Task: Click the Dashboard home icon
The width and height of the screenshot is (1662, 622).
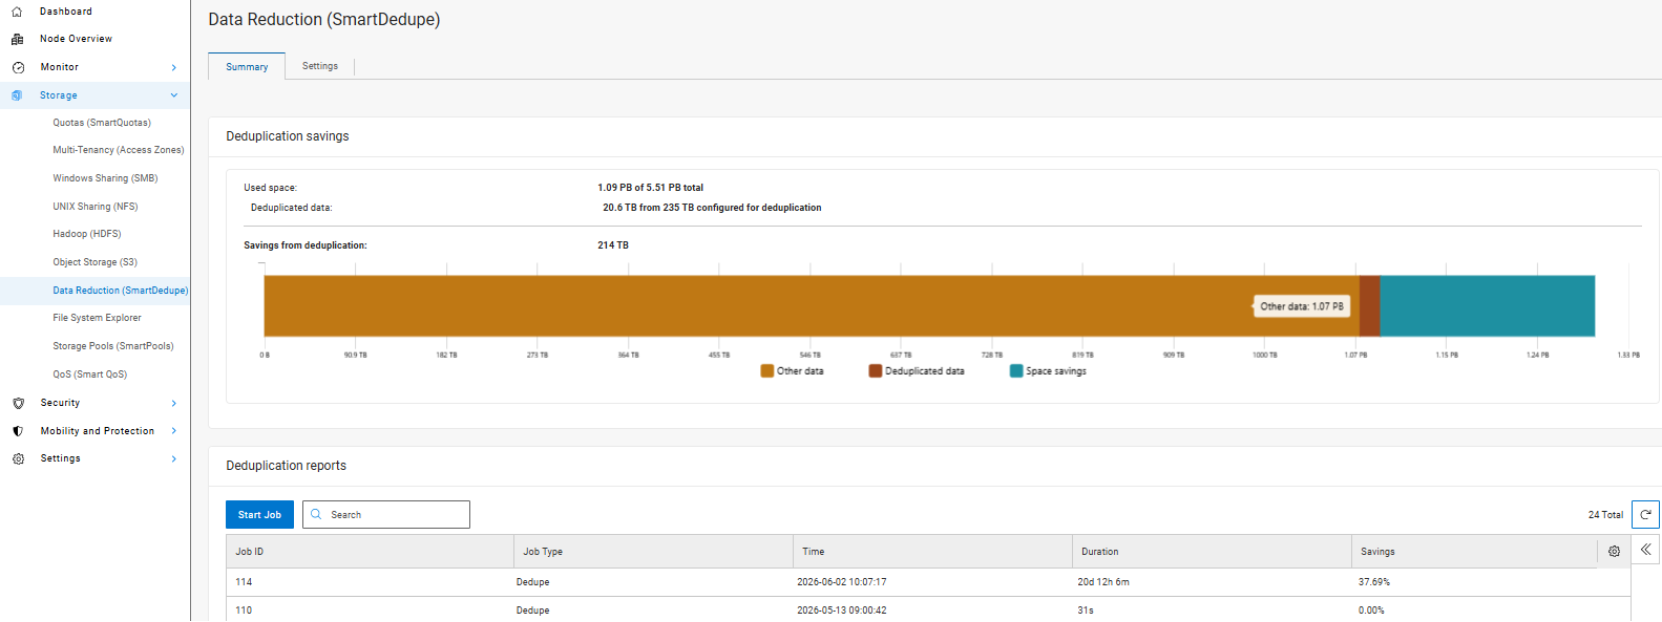Action: coord(17,11)
